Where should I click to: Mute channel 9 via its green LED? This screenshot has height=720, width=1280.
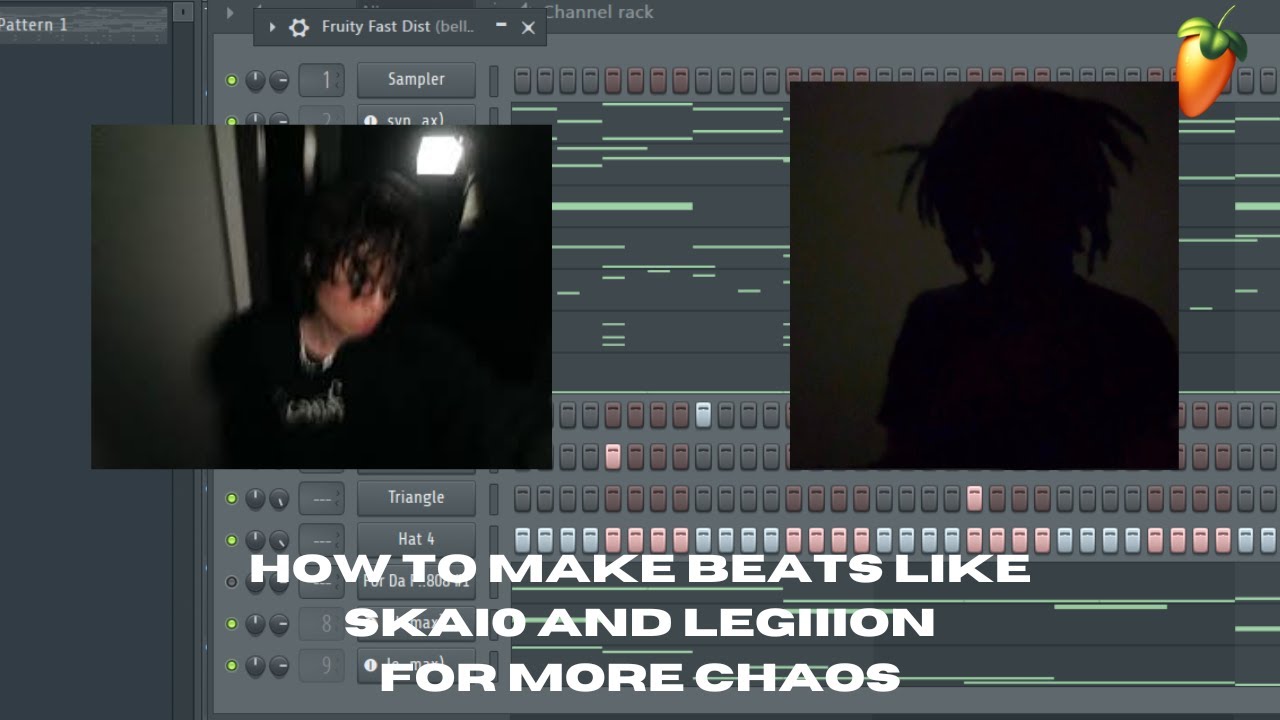click(232, 665)
